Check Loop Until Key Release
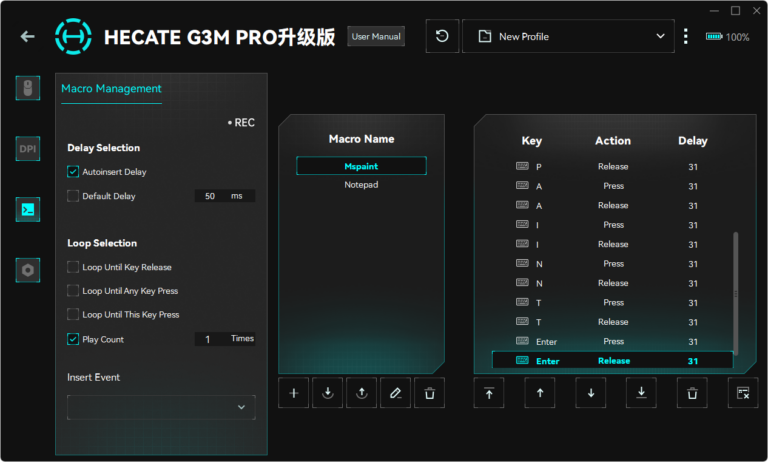 click(73, 267)
